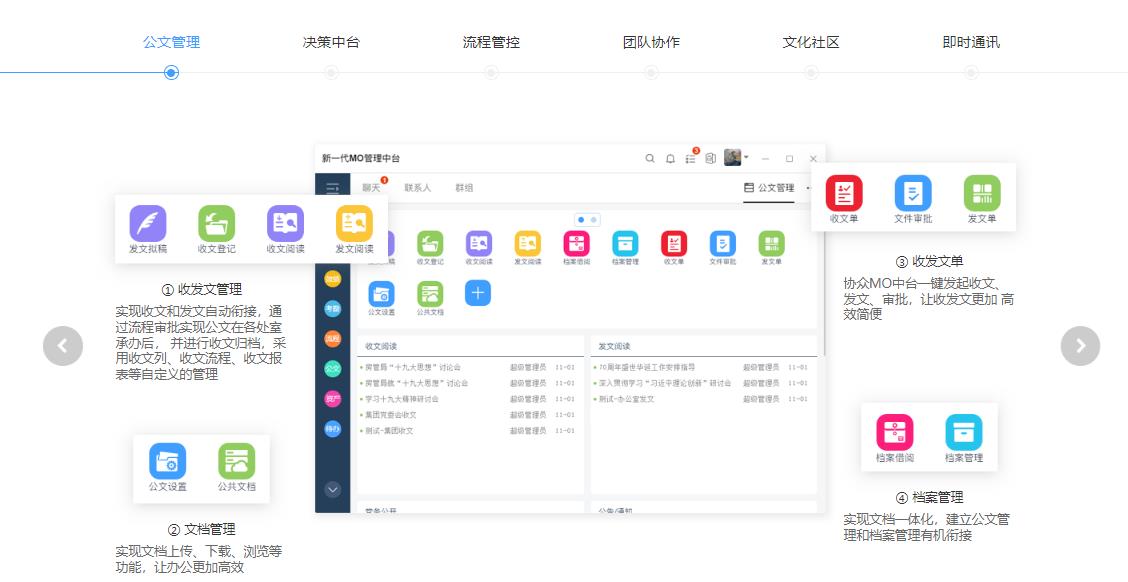Image resolution: width=1128 pixels, height=582 pixels.
Task: Open 发文单 green callout icon
Action: pyautogui.click(x=982, y=193)
